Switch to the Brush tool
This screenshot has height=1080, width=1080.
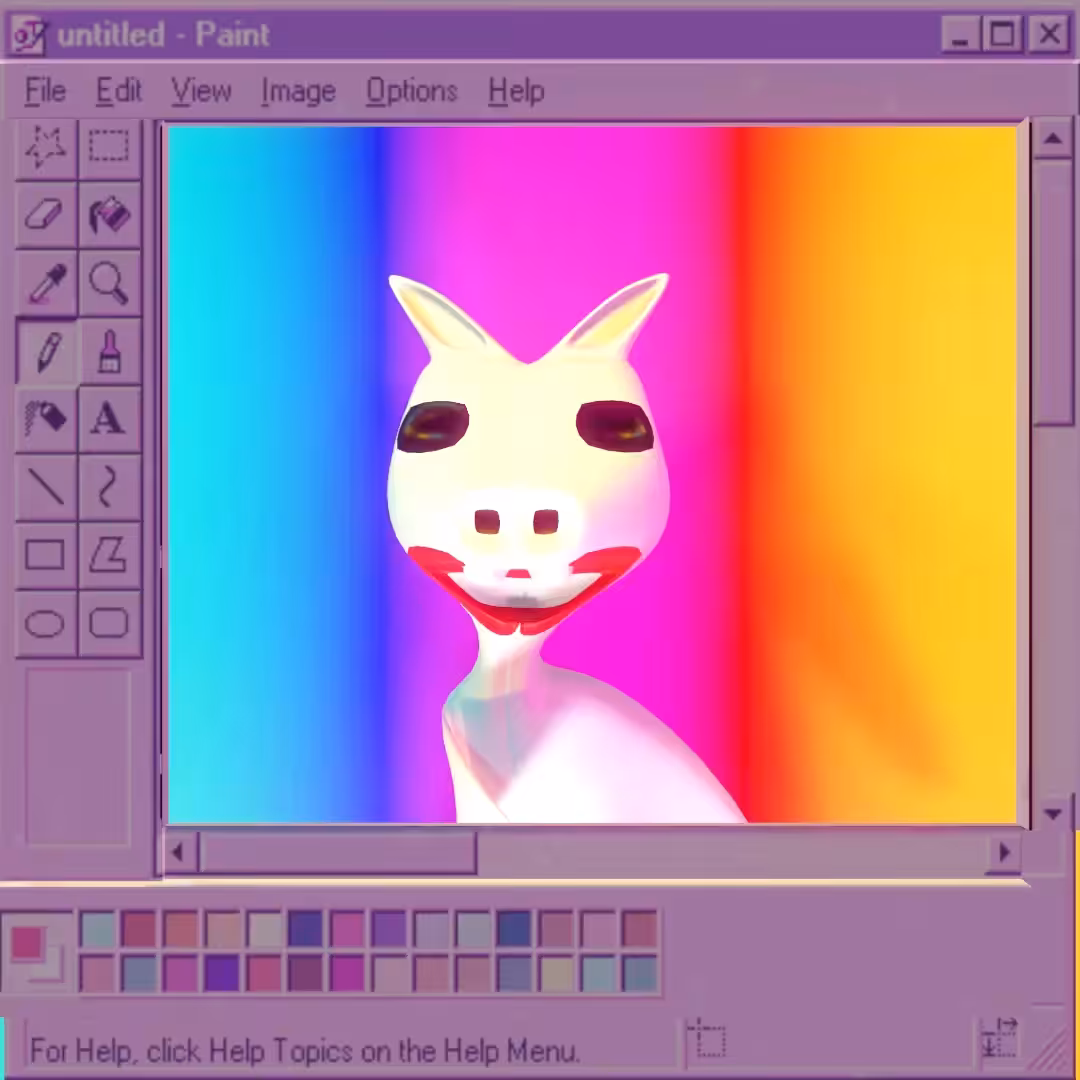tap(110, 351)
